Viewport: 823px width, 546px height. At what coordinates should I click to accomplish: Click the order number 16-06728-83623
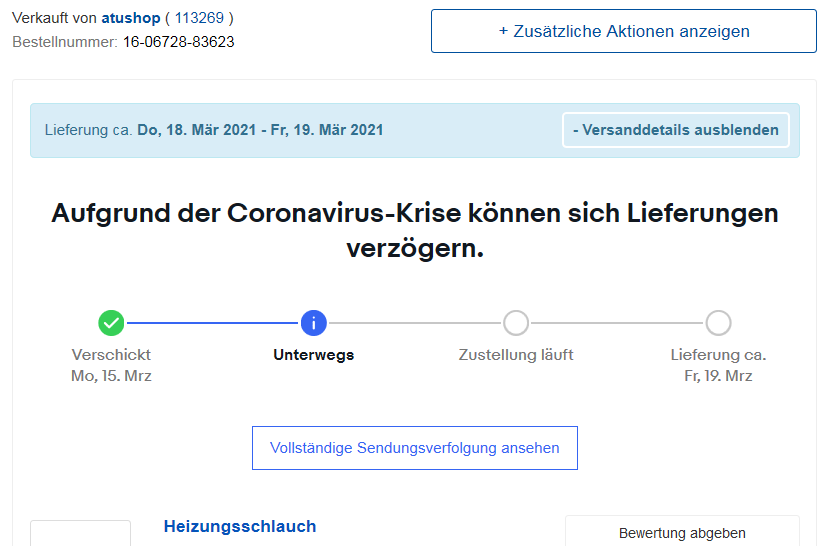178,42
